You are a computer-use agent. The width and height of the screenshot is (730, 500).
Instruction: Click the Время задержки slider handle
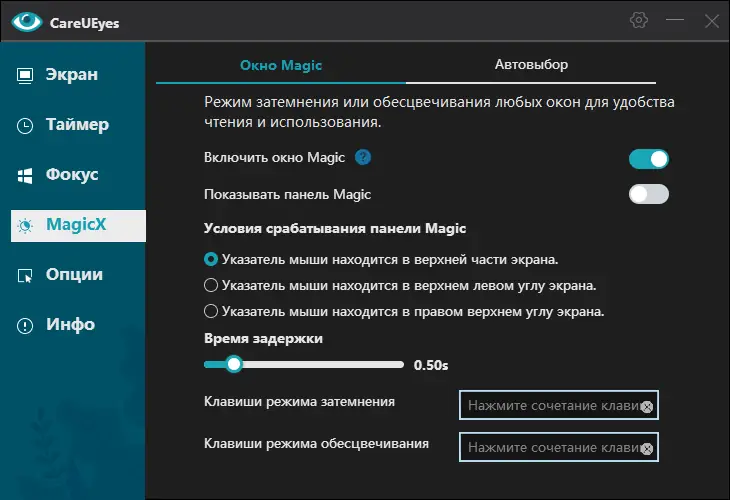pyautogui.click(x=234, y=365)
